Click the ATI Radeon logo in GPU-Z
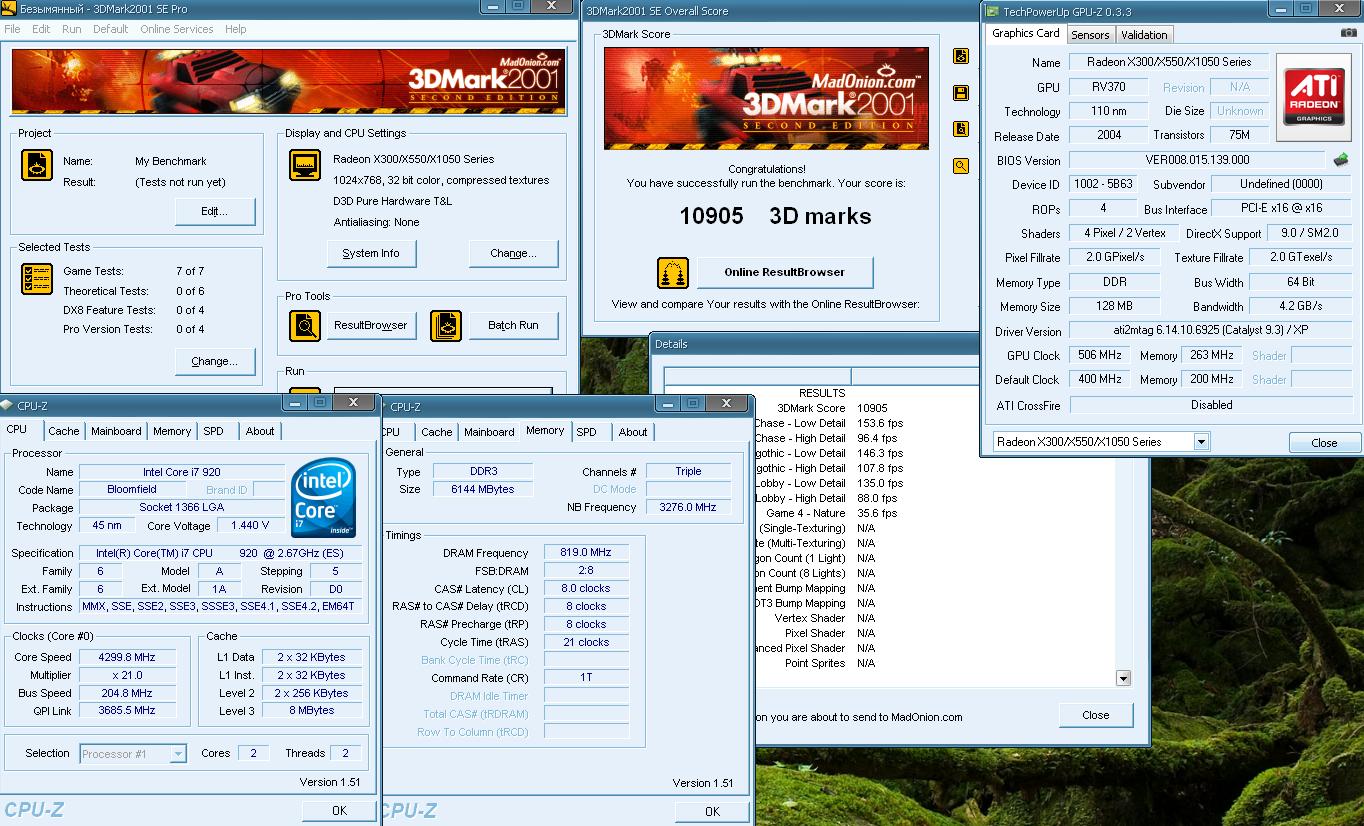Screen dimensions: 1364x826 [1314, 96]
